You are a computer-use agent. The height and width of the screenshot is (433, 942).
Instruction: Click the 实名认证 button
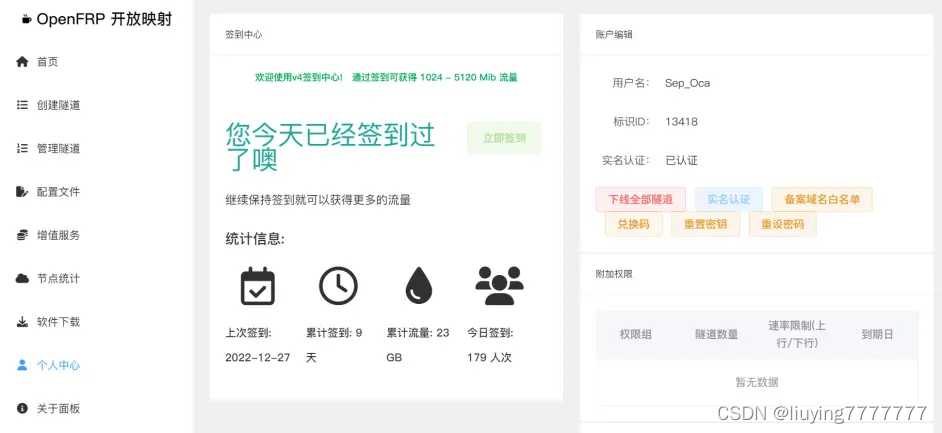click(729, 199)
